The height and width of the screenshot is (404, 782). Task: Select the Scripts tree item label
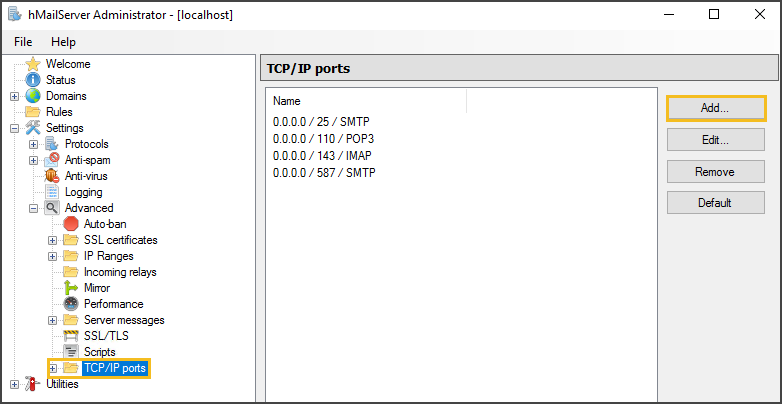(99, 352)
